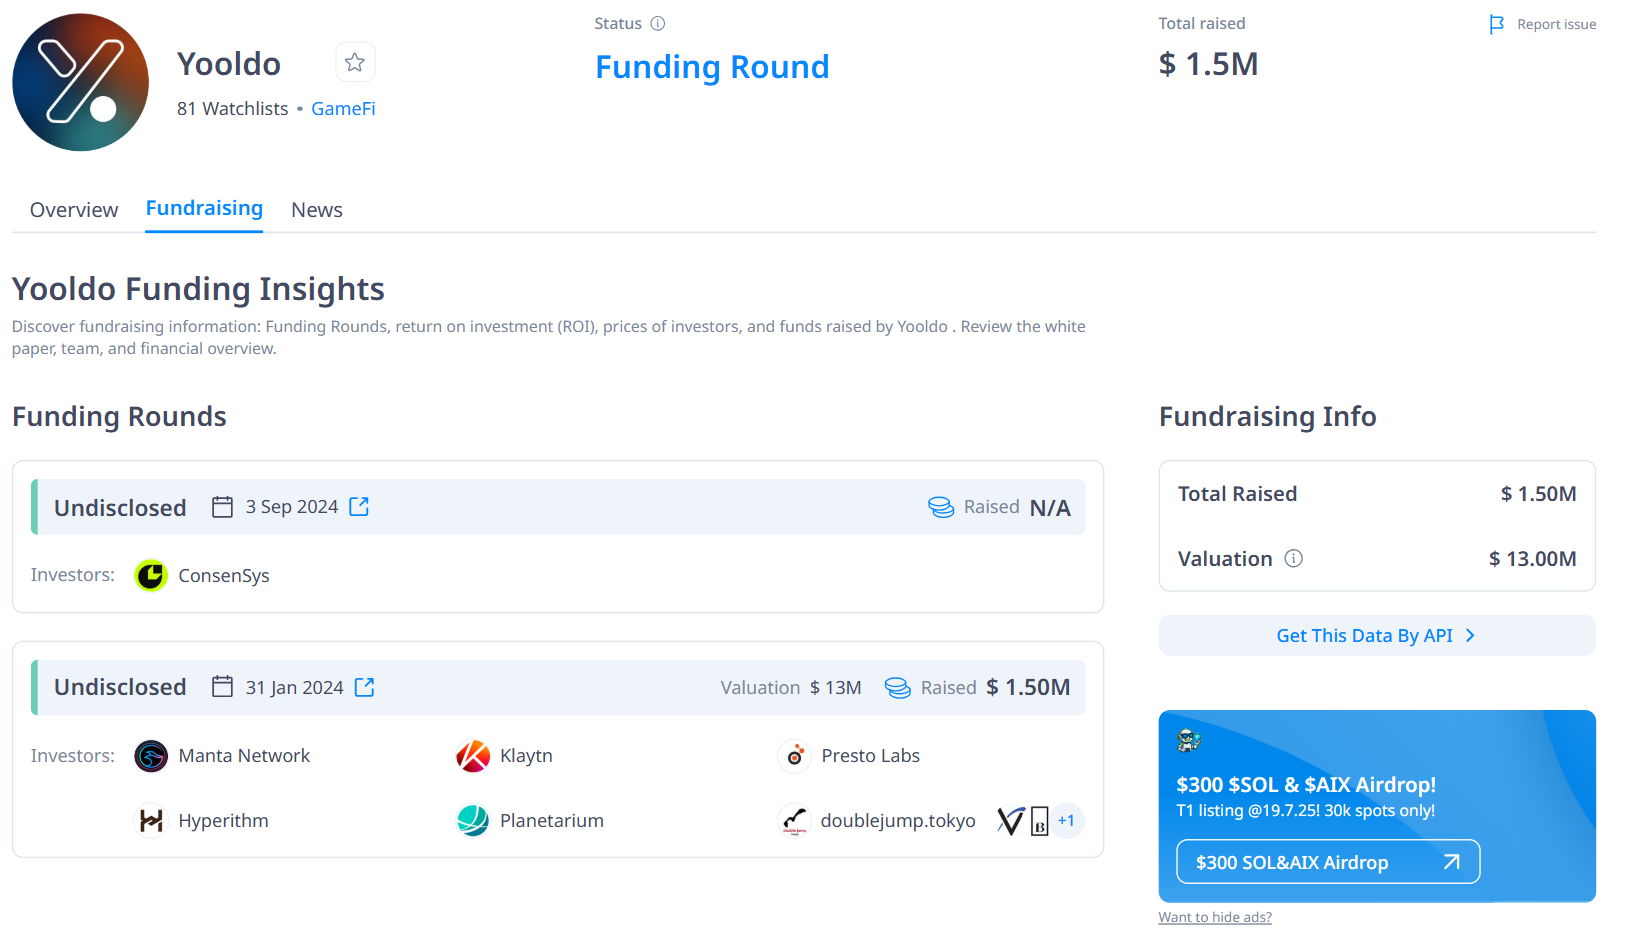Click the boxed B investor logo
Viewport: 1641px width, 931px height.
(x=1040, y=821)
